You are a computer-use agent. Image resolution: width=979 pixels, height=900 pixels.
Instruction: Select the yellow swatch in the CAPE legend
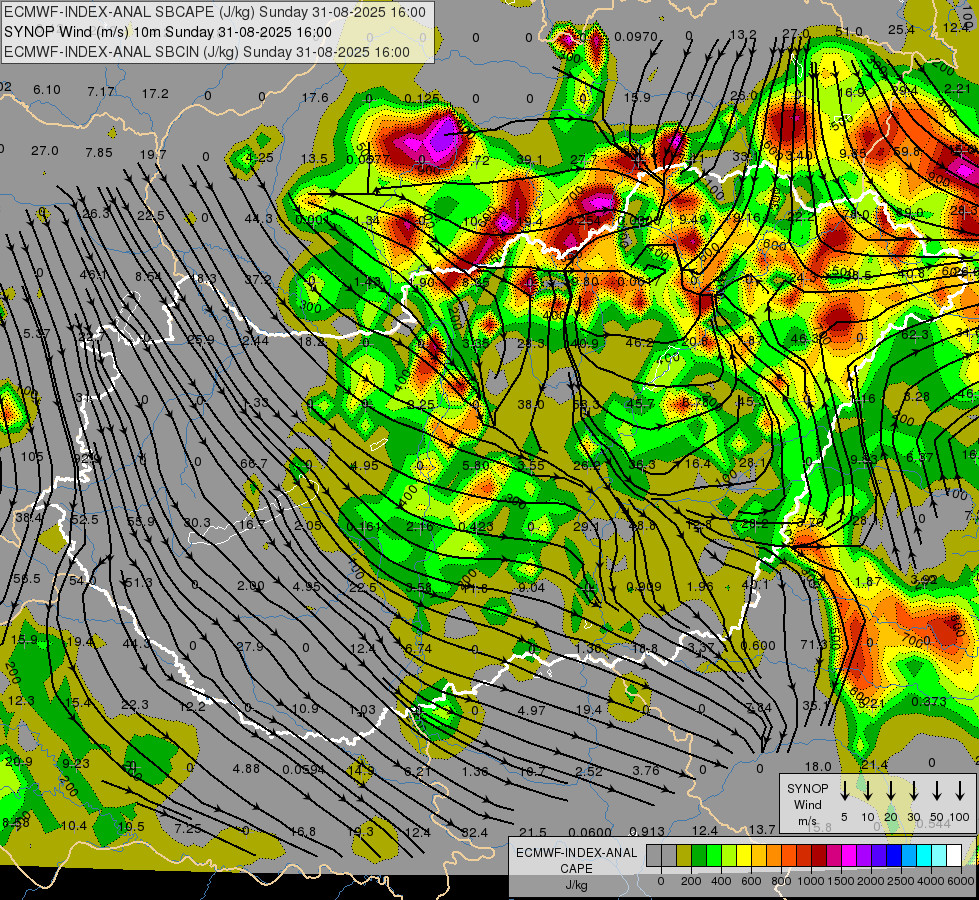pyautogui.click(x=744, y=856)
